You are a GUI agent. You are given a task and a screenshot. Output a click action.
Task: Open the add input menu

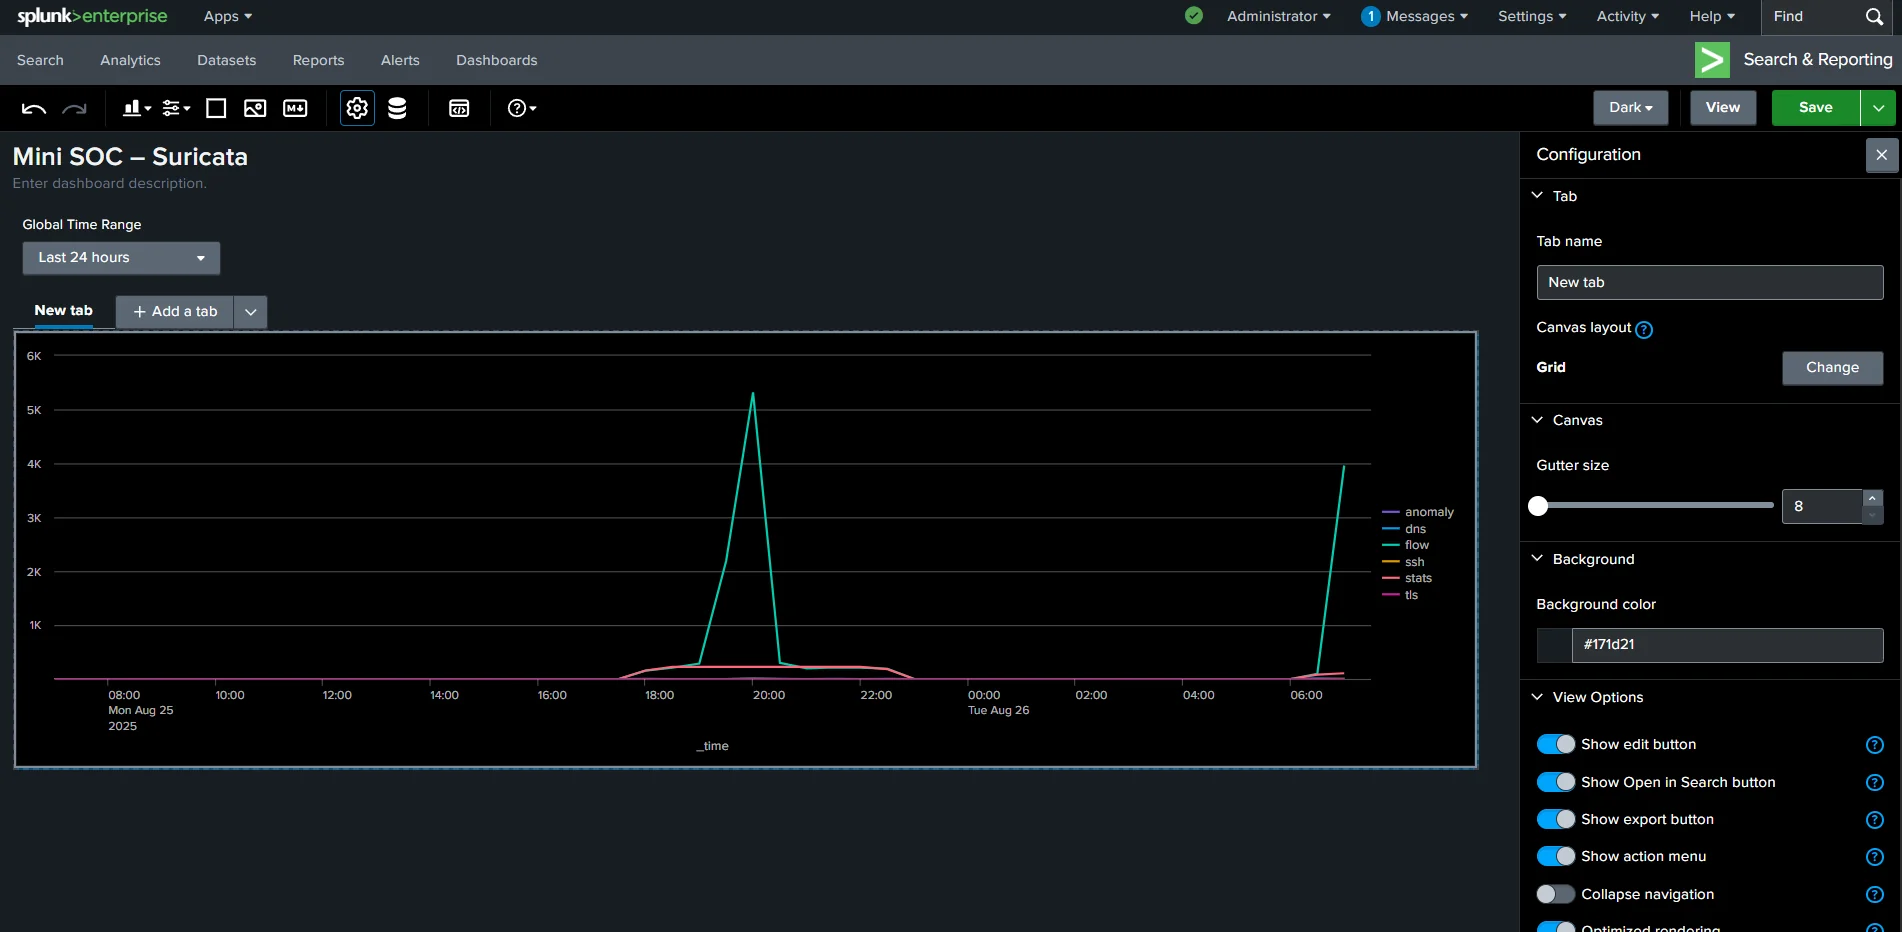coord(176,109)
